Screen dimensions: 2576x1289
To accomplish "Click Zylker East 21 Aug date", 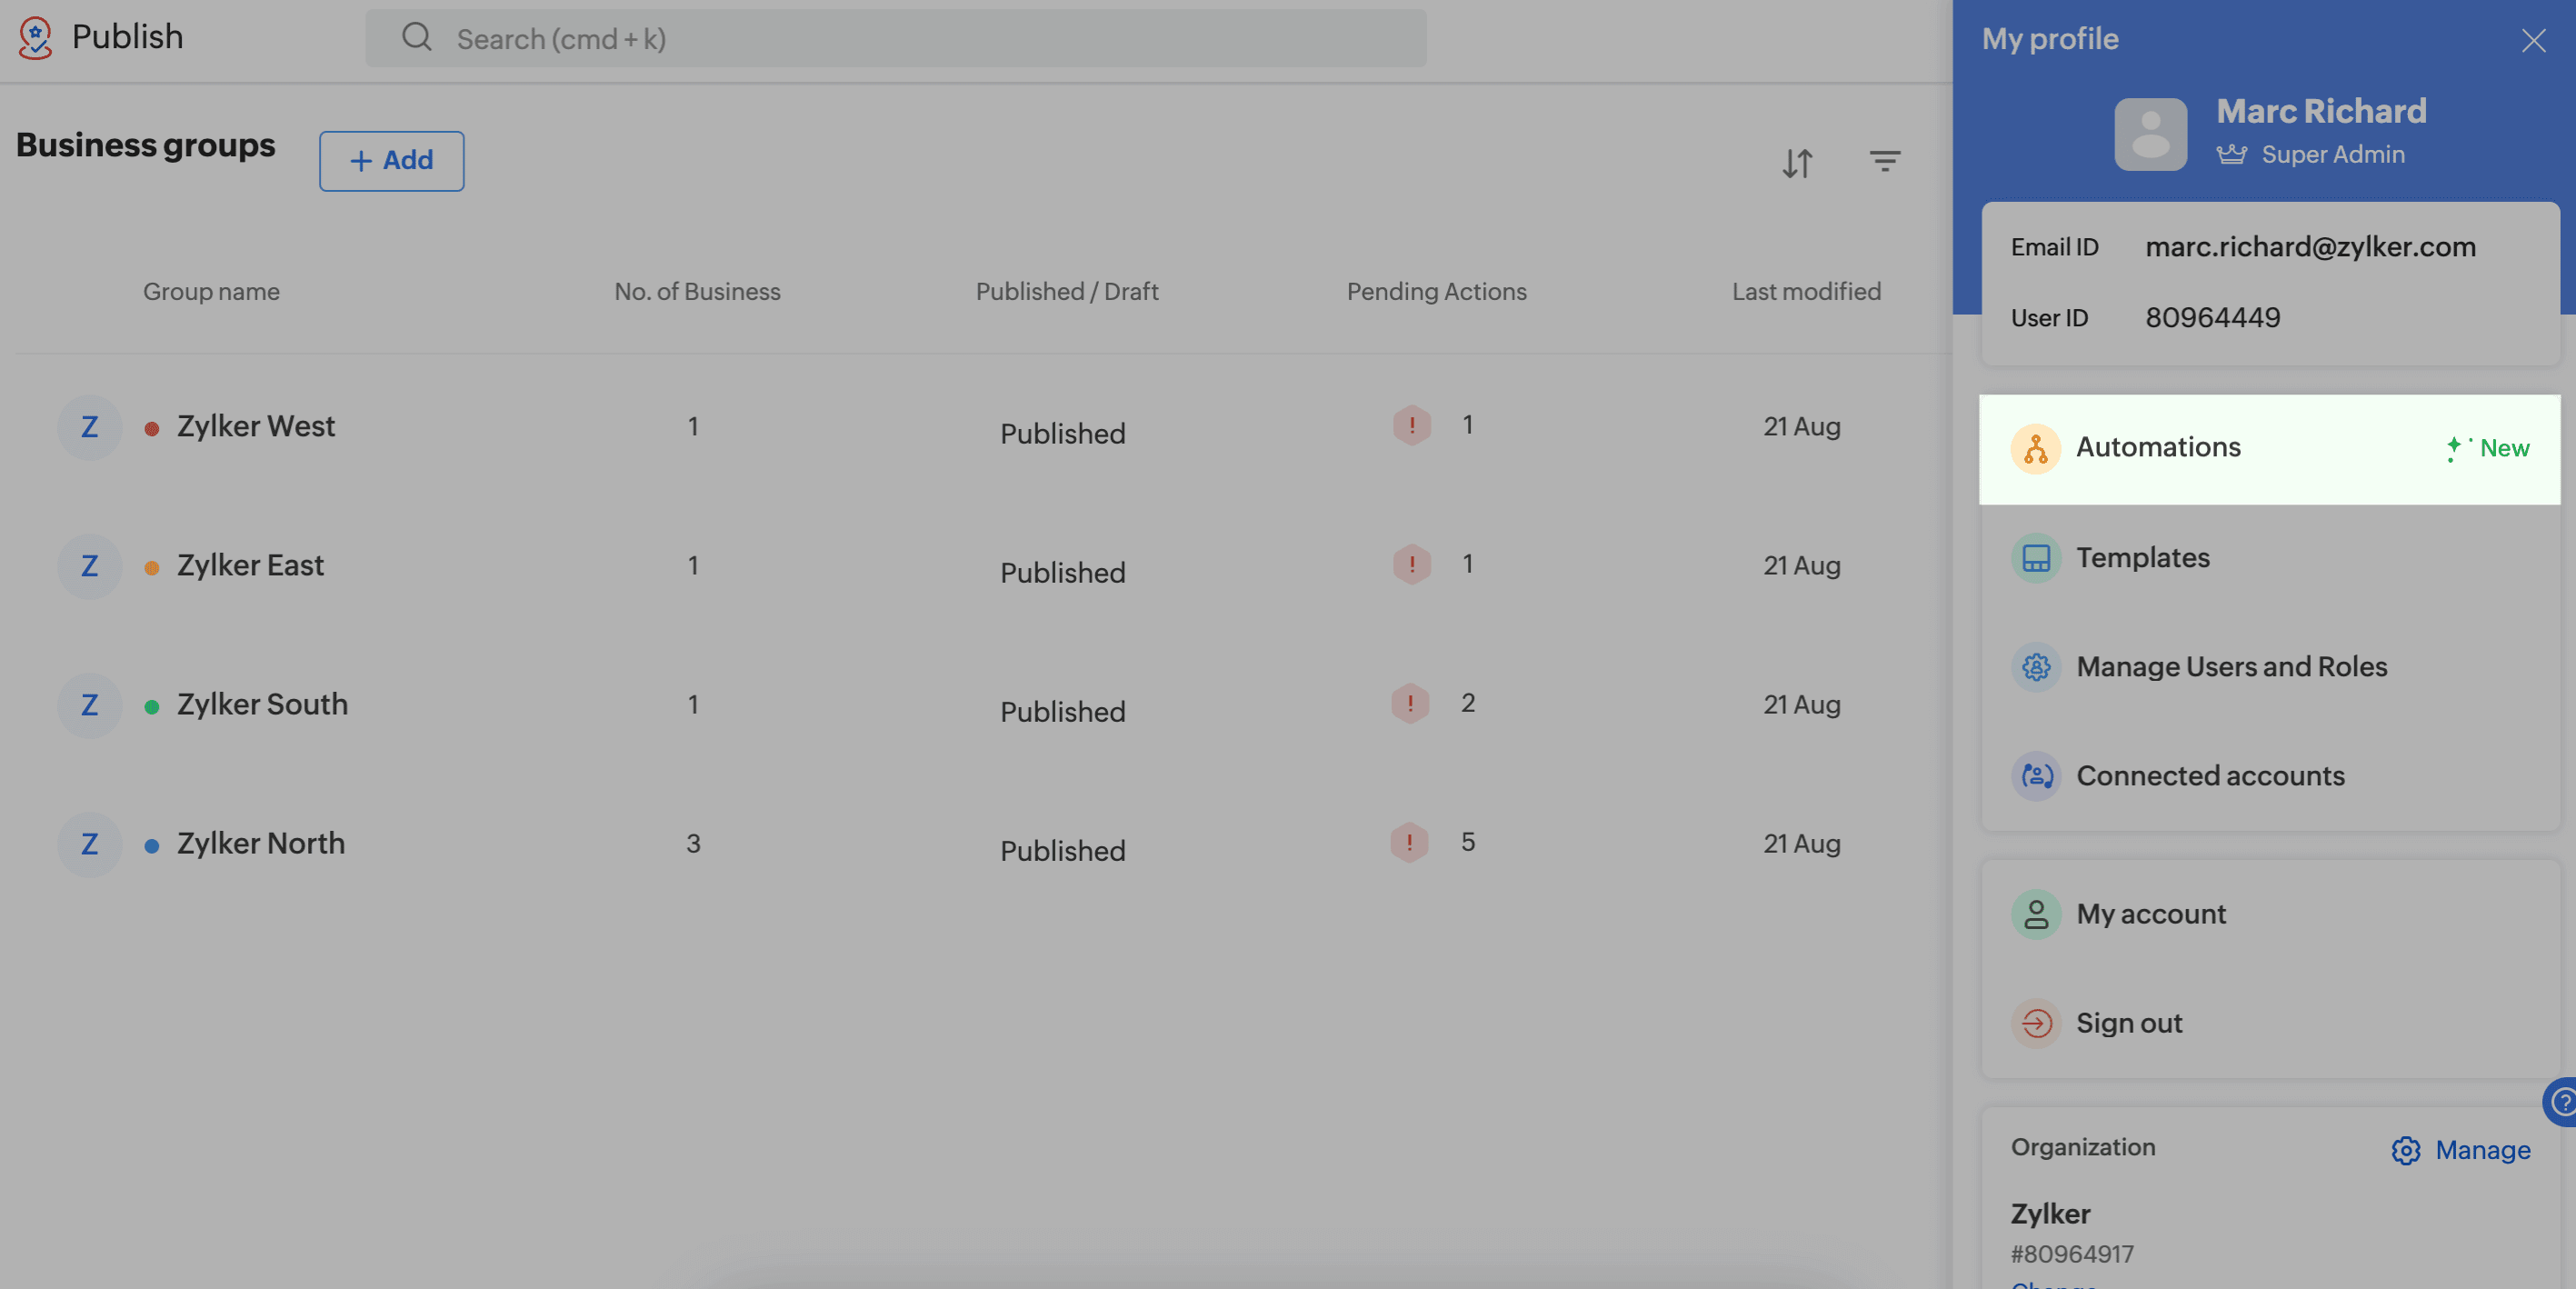I will pyautogui.click(x=1801, y=566).
